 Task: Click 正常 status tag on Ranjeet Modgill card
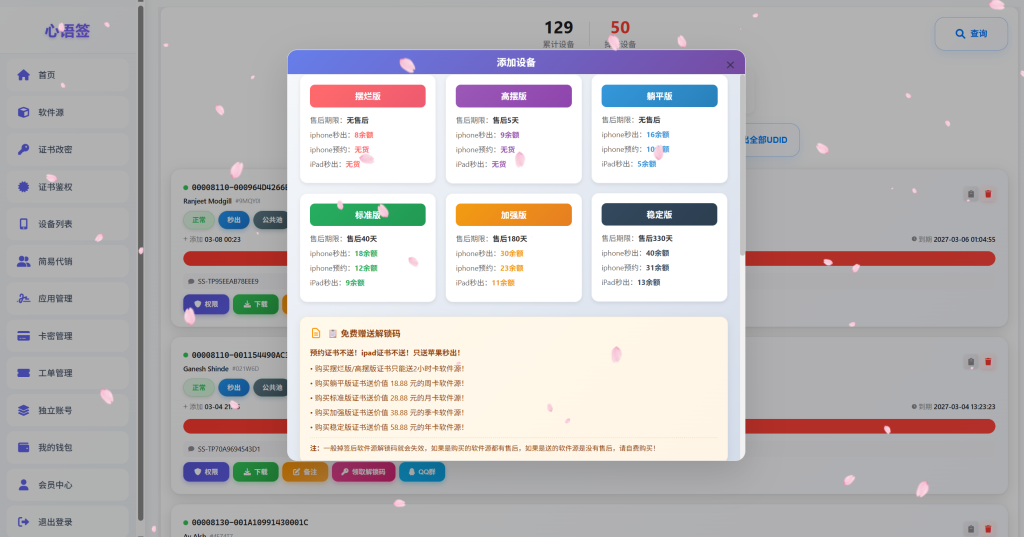(199, 220)
